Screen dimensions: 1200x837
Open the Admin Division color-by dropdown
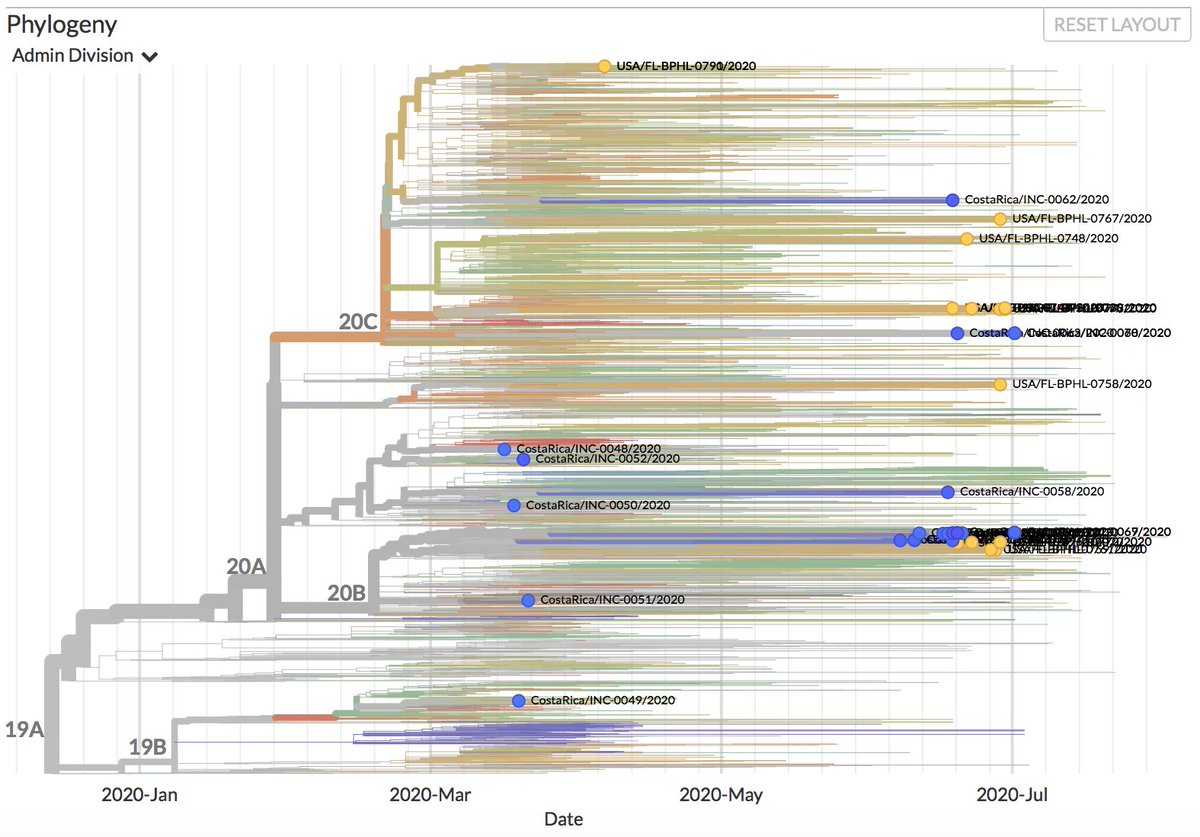pyautogui.click(x=85, y=56)
